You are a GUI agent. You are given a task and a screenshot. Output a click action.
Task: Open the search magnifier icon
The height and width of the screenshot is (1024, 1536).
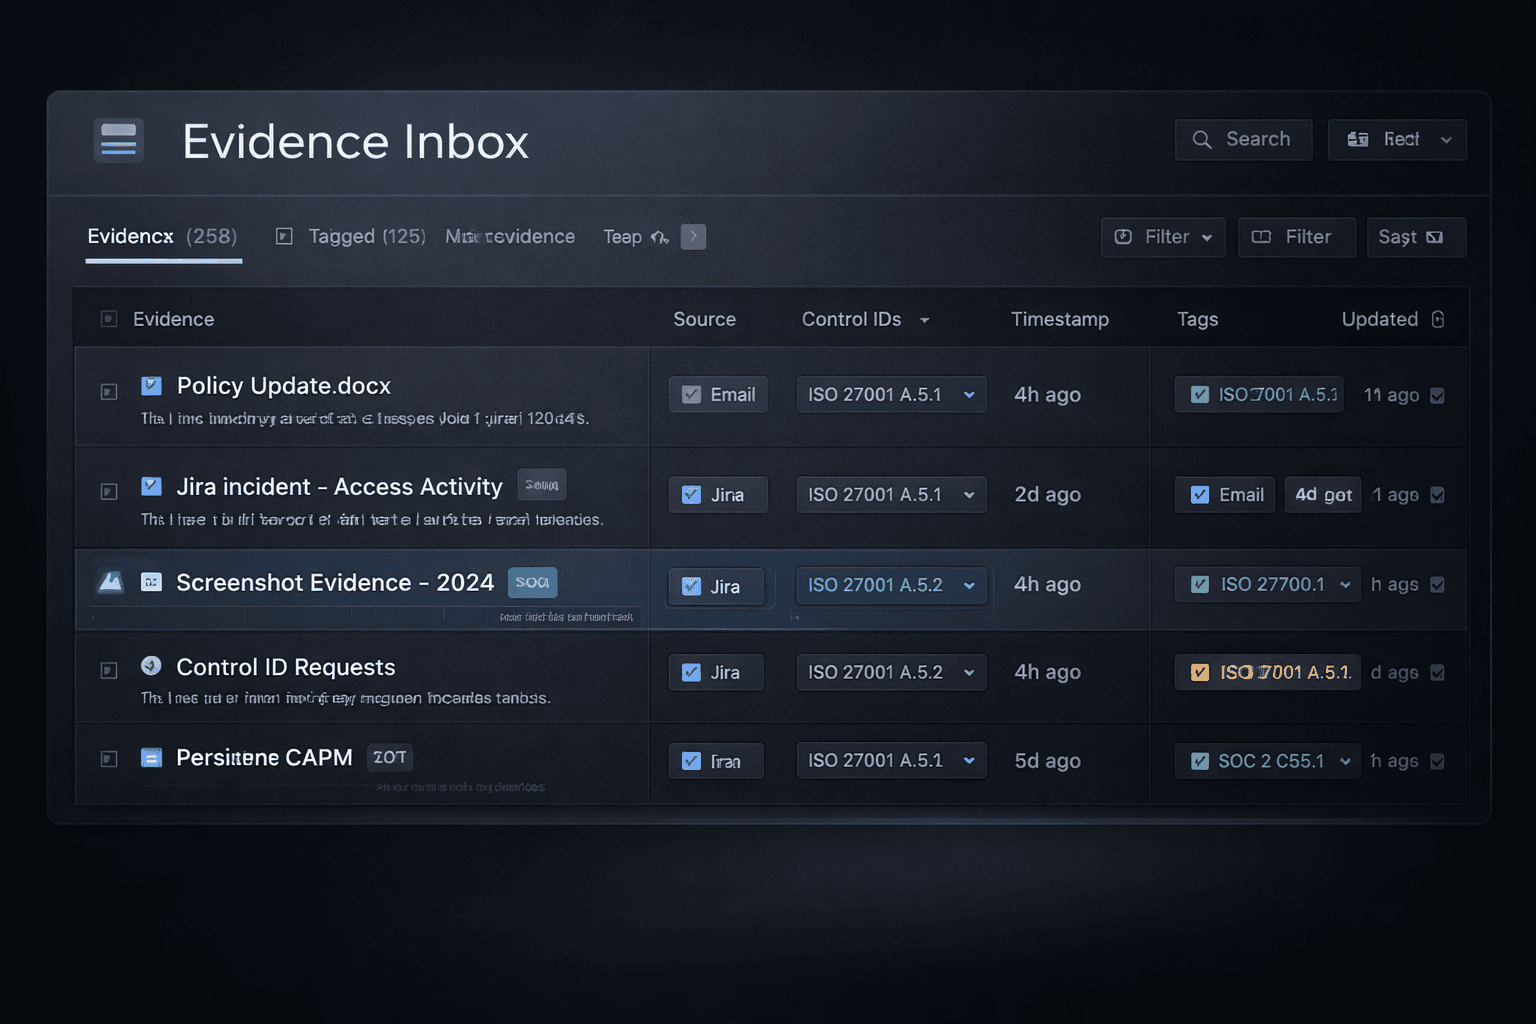[x=1201, y=139]
